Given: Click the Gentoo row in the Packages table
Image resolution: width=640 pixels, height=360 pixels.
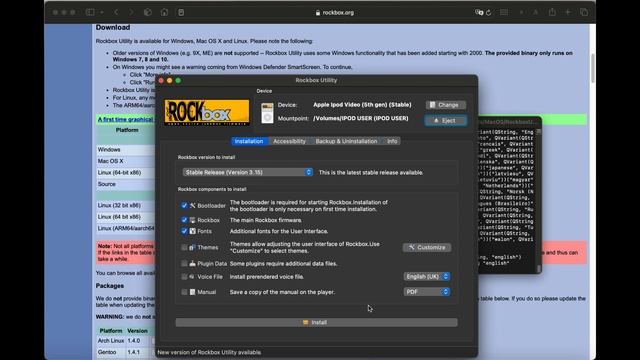Looking at the screenshot, I should (x=125, y=352).
